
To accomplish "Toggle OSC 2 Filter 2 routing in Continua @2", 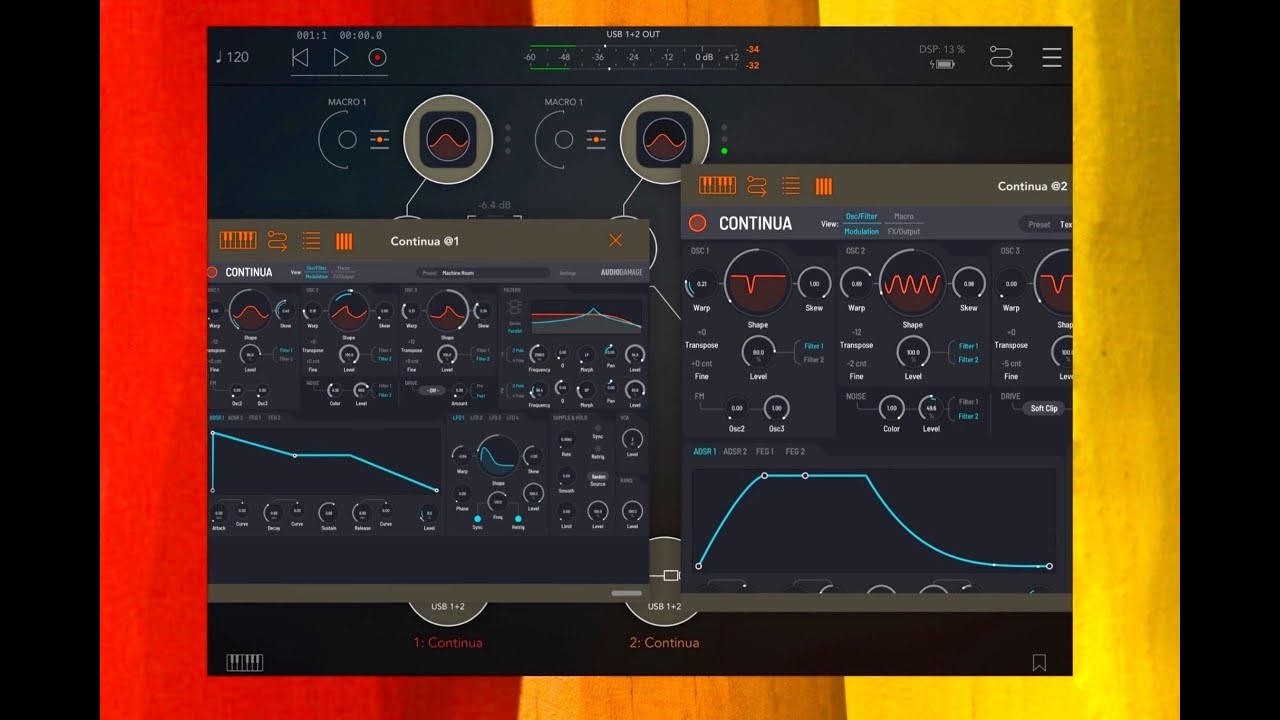I will (x=968, y=360).
